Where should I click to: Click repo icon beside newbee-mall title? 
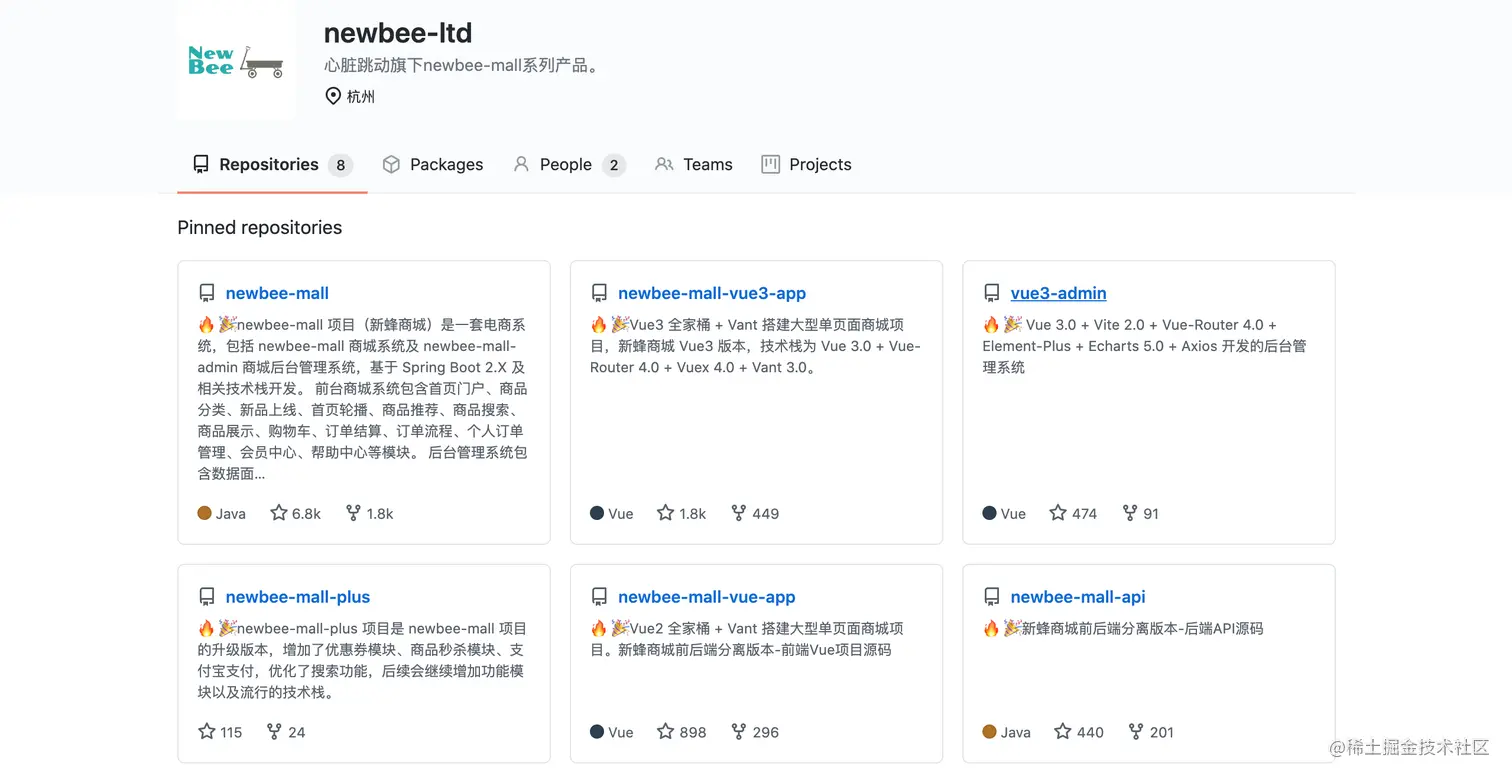pos(207,293)
